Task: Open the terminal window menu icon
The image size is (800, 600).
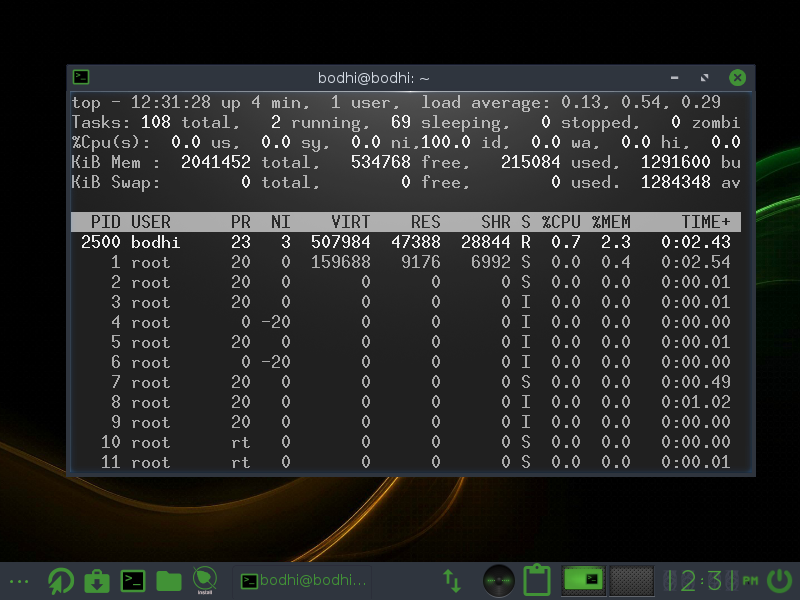Action: 81,78
